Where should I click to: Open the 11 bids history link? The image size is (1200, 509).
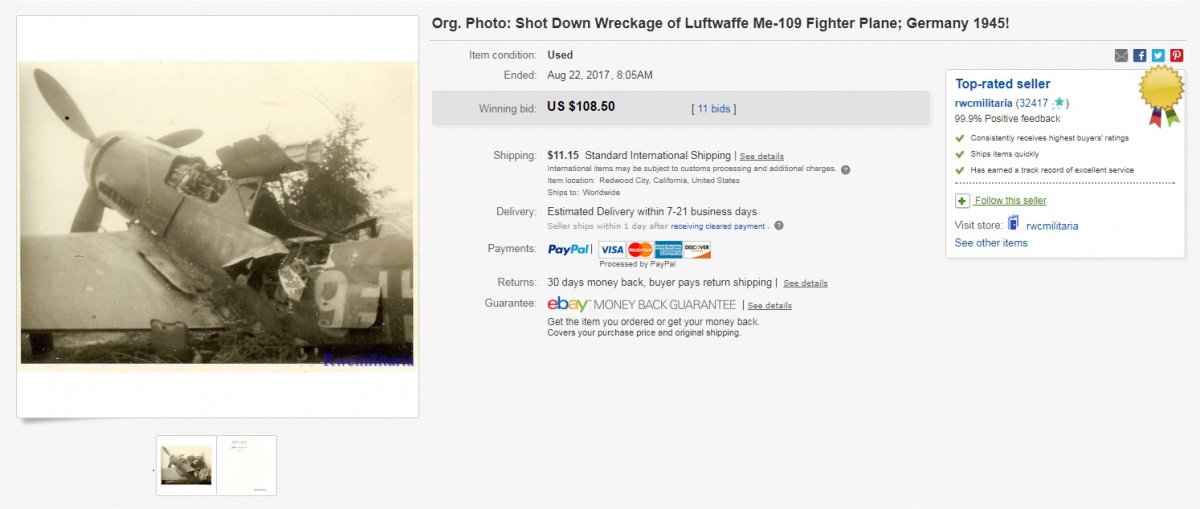coord(713,108)
